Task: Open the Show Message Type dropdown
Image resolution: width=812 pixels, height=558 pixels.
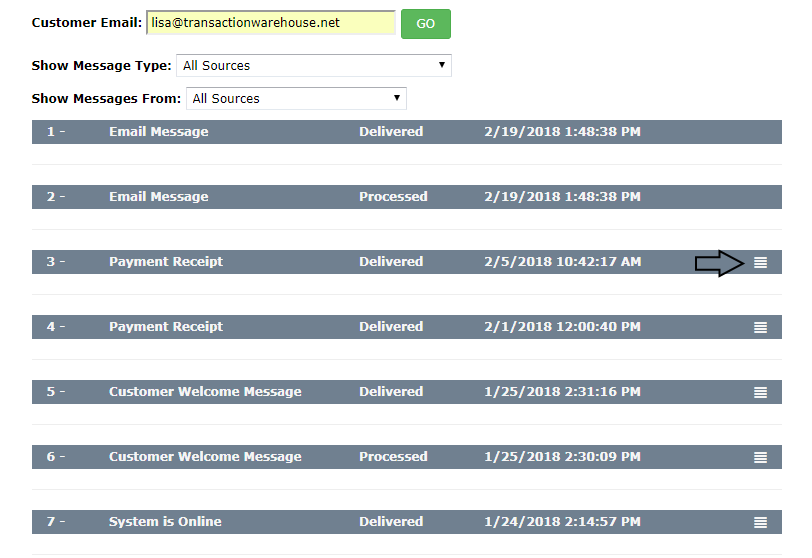Action: [x=314, y=66]
